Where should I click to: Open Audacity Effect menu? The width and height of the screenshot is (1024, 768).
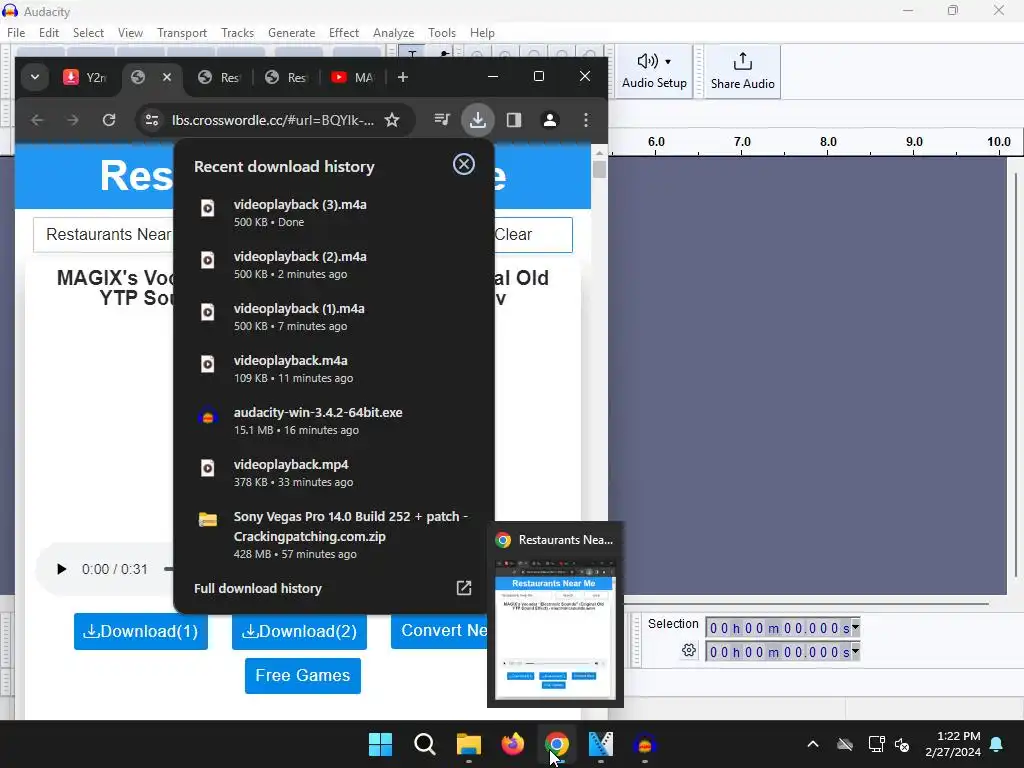pos(344,33)
